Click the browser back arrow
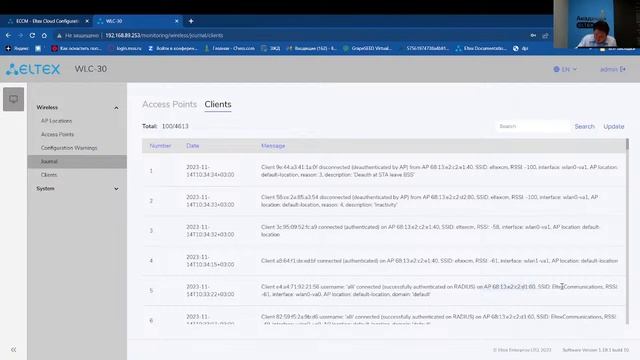The width and height of the screenshot is (640, 360). 9,36
